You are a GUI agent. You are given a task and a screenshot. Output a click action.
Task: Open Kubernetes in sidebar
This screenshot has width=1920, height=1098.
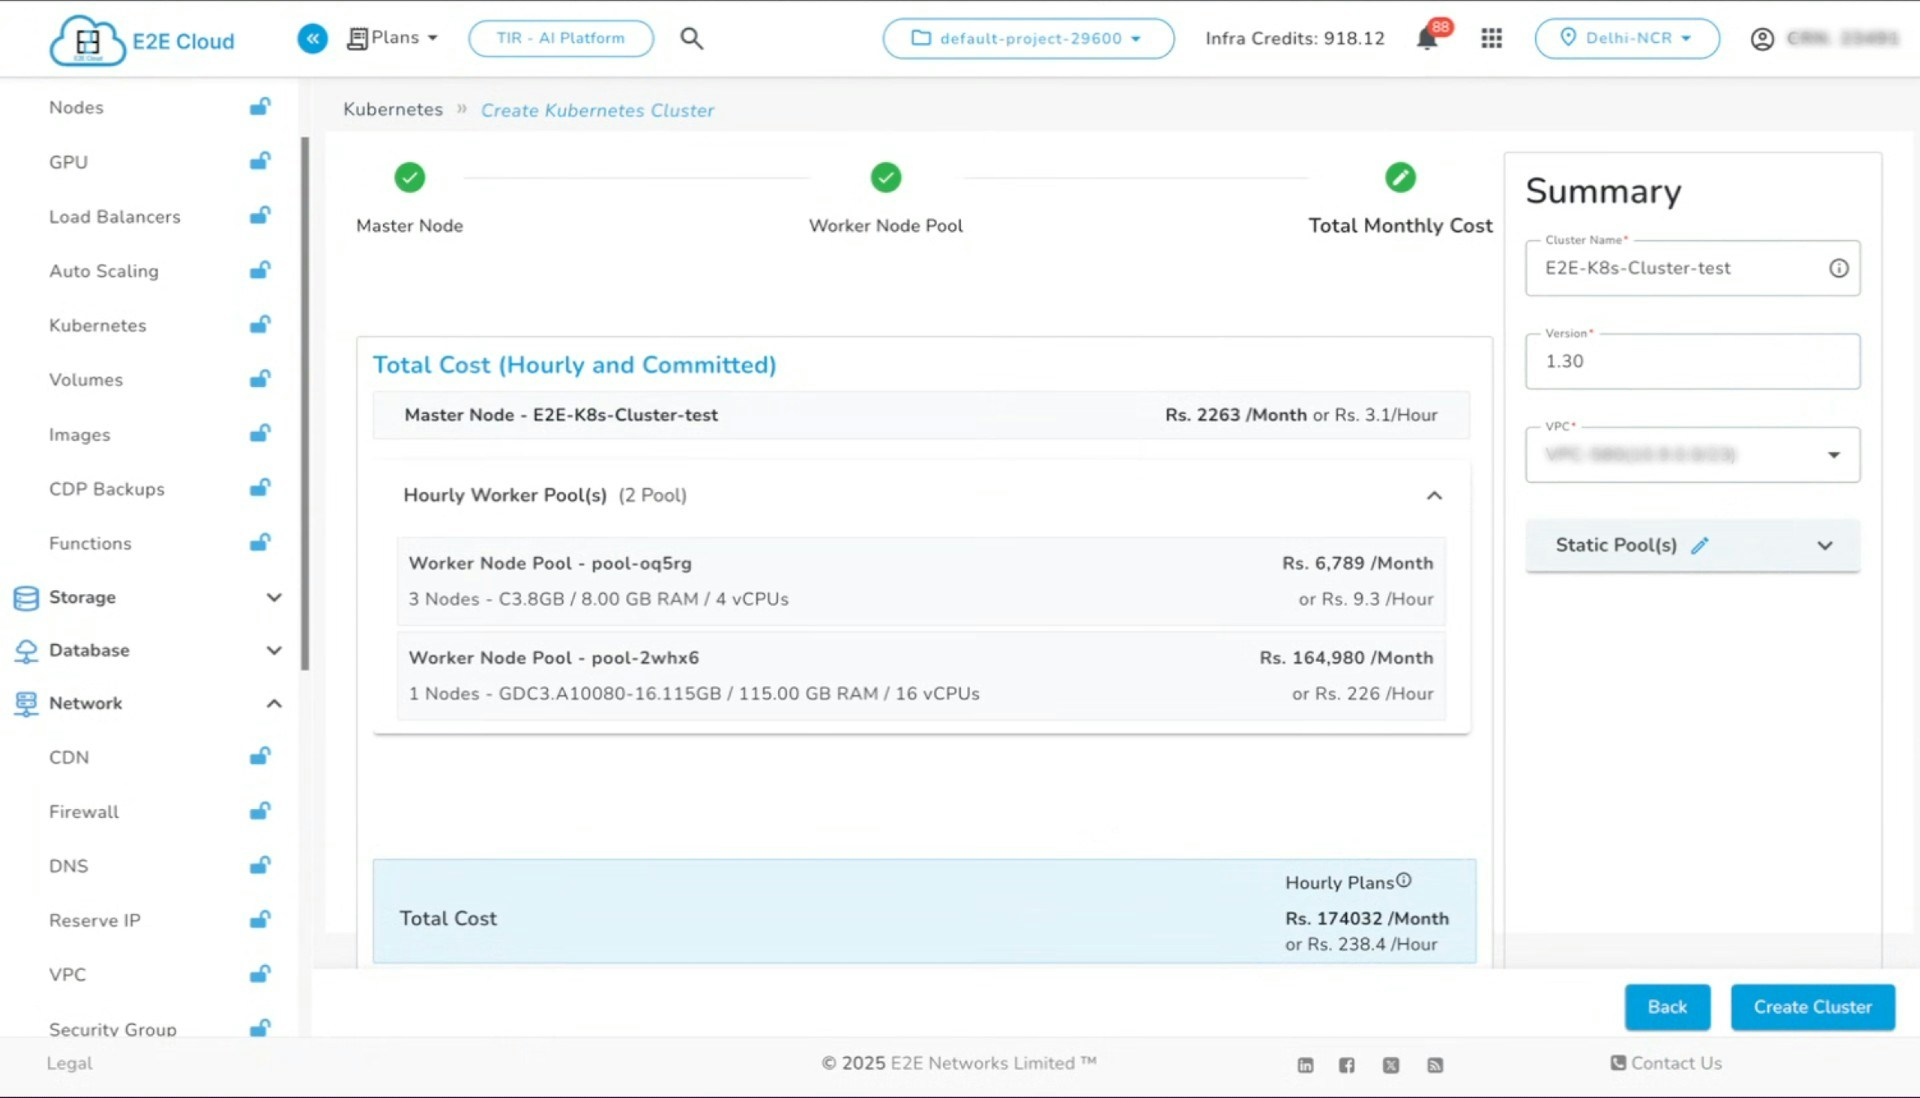[x=97, y=325]
